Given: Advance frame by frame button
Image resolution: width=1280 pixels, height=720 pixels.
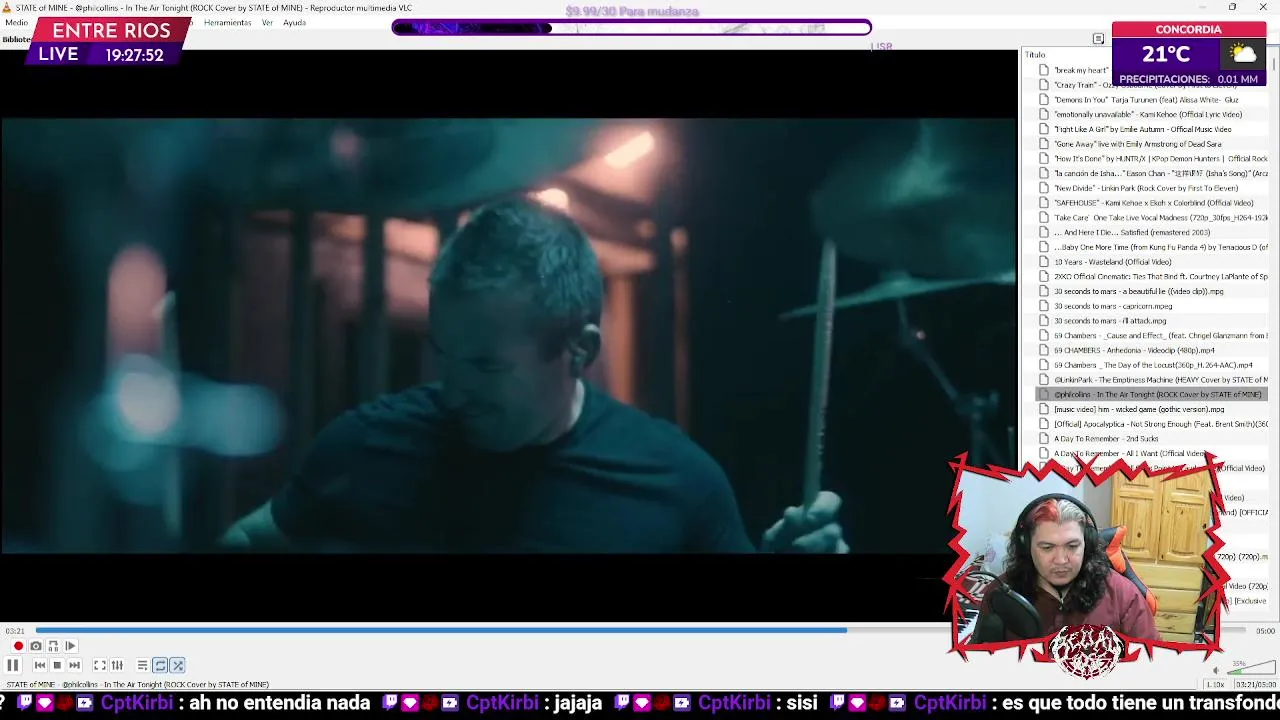Looking at the screenshot, I should click(x=70, y=646).
